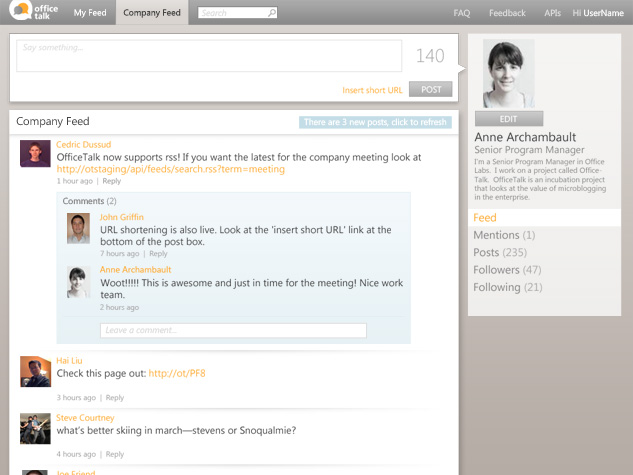Reply to John Griffin's comment
The width and height of the screenshot is (633, 475).
pos(158,254)
